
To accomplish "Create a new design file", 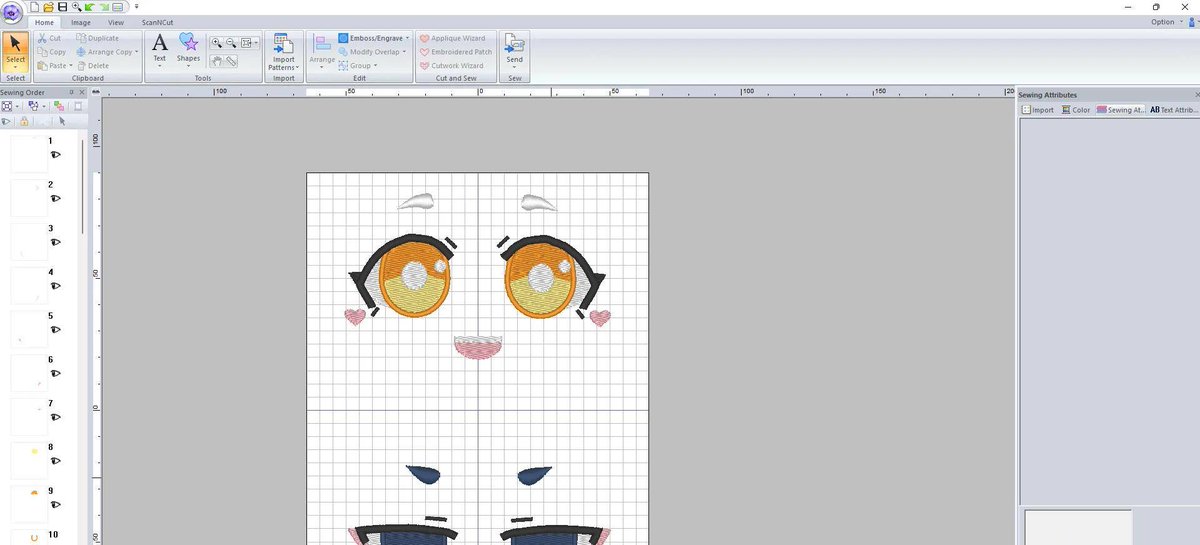I will point(34,7).
